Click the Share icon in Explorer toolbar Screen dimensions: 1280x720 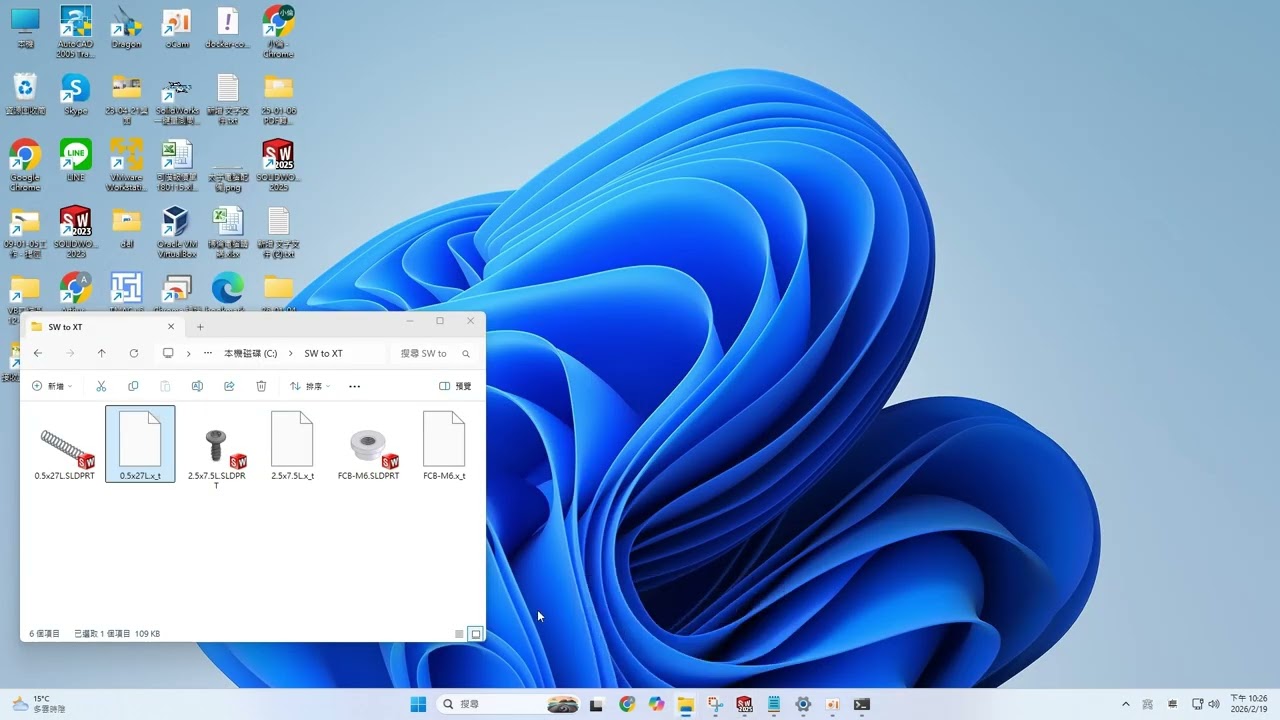pyautogui.click(x=229, y=386)
